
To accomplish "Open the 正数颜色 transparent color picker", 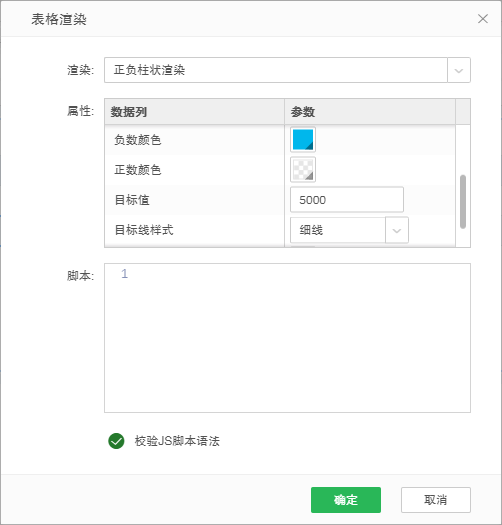I will click(303, 170).
